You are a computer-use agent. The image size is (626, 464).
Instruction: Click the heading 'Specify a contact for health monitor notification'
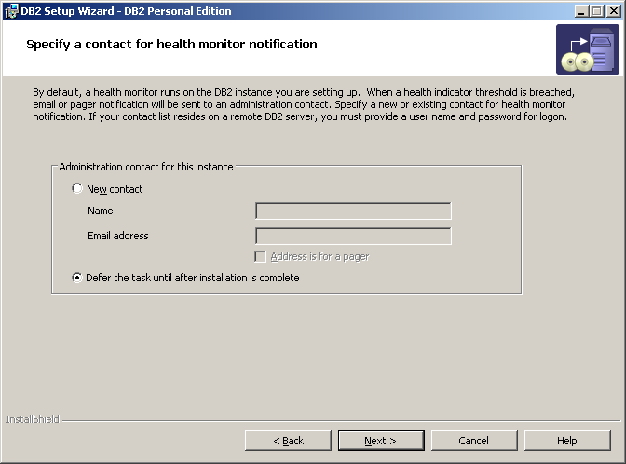coord(172,44)
